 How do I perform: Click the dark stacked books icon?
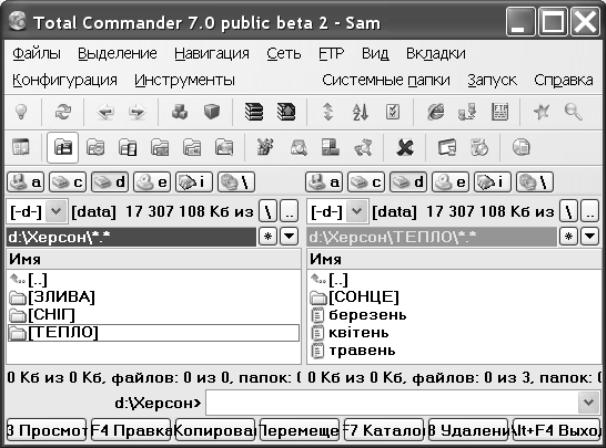coord(254,112)
